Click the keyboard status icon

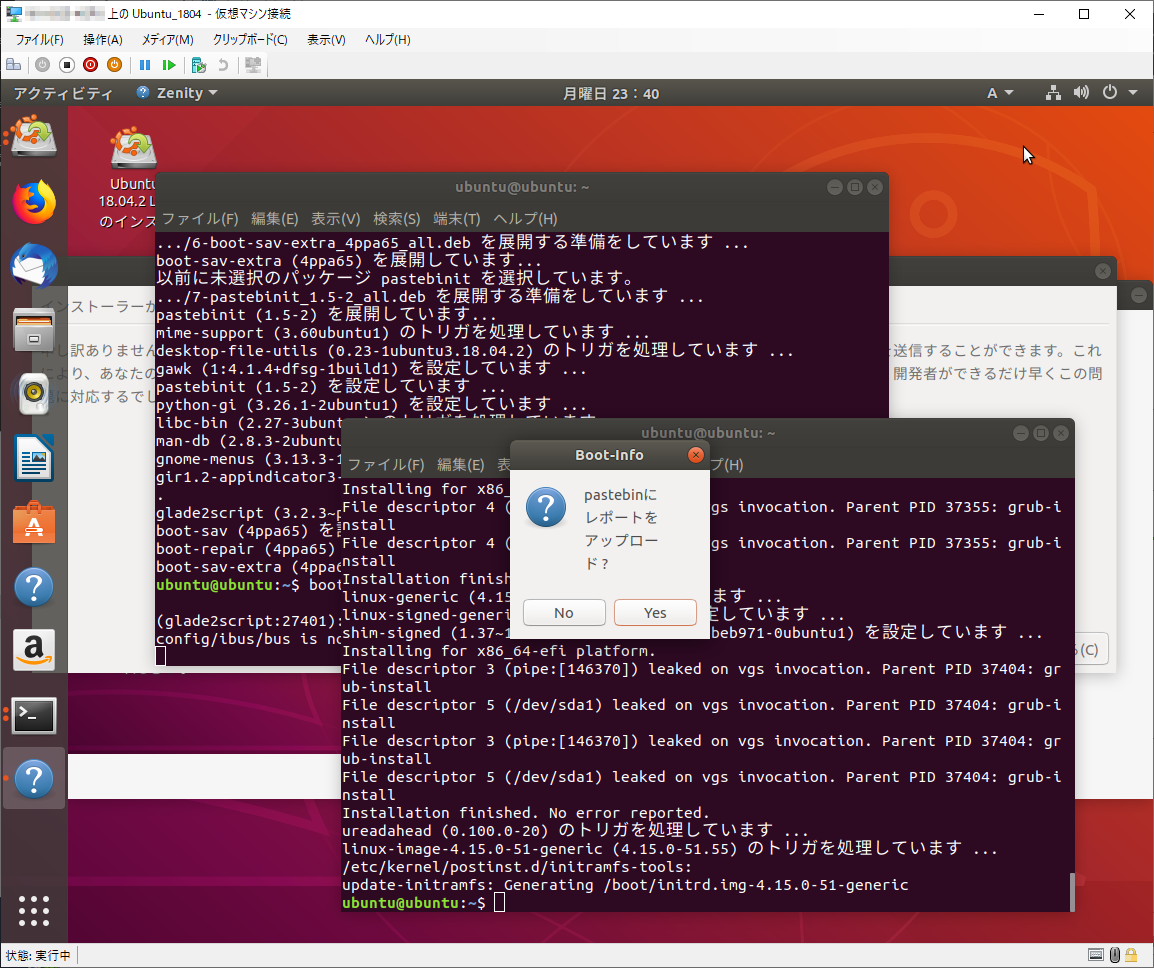click(1096, 955)
